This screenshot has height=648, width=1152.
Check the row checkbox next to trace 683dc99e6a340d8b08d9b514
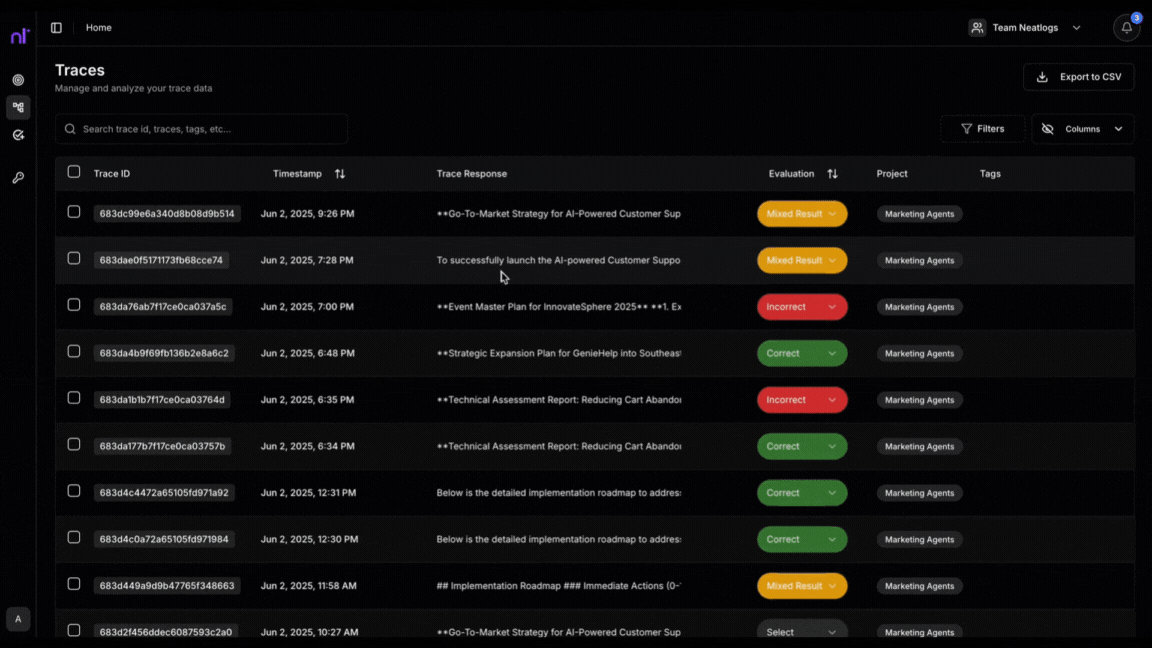point(74,213)
